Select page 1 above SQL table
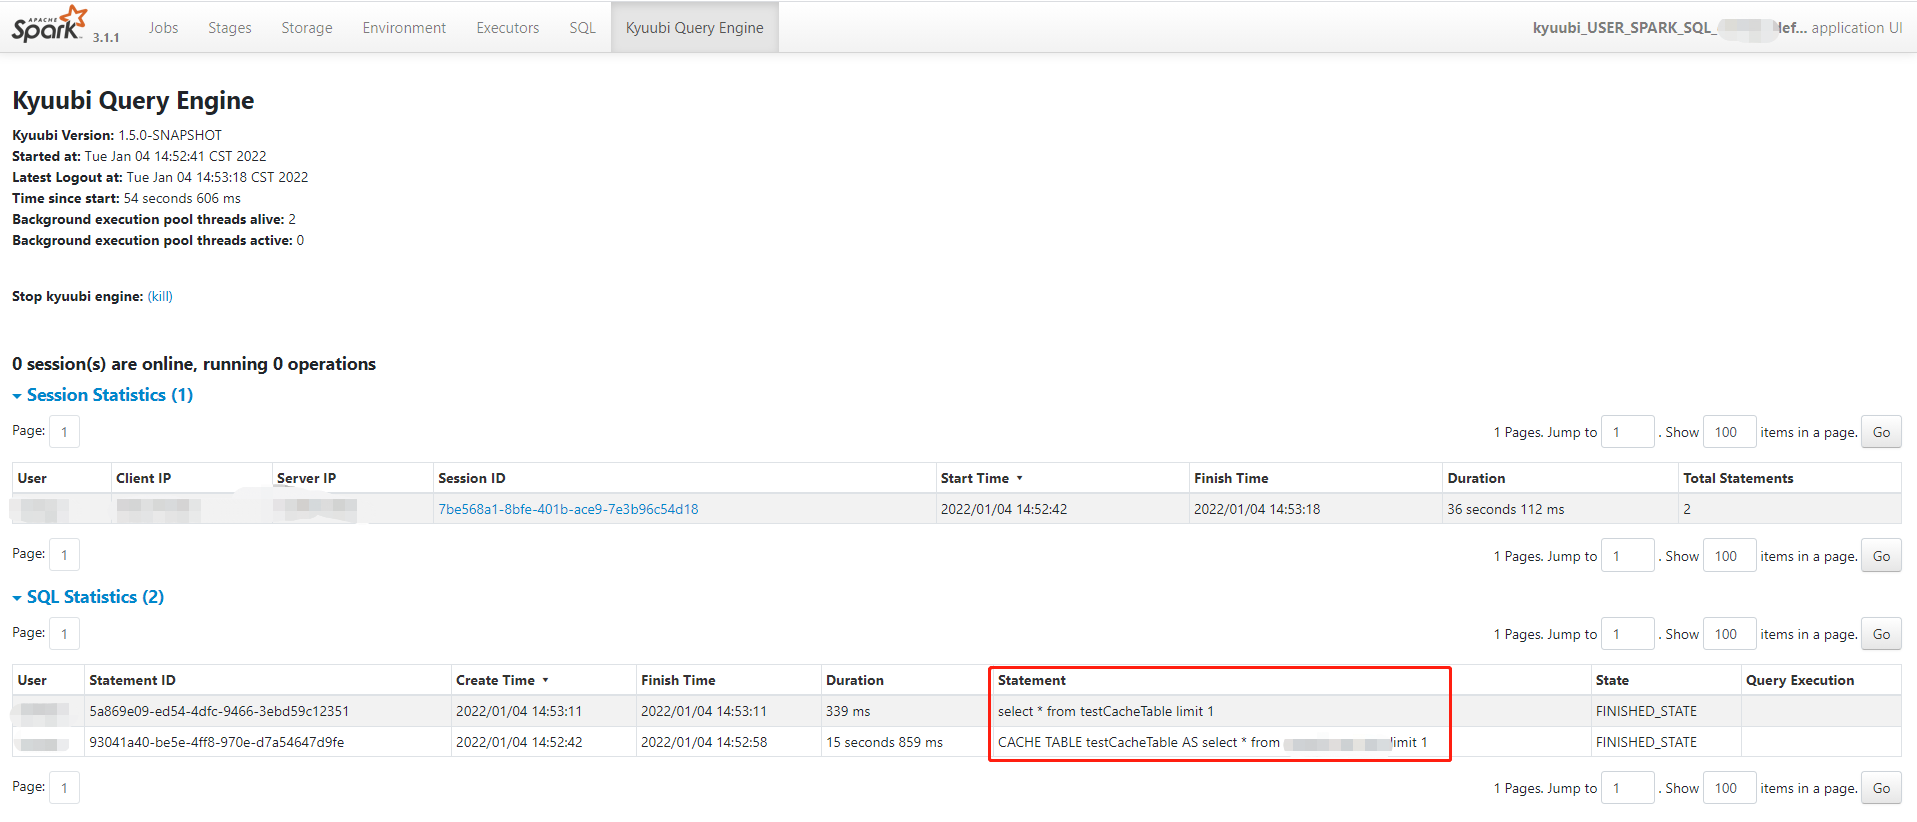 pyautogui.click(x=64, y=634)
